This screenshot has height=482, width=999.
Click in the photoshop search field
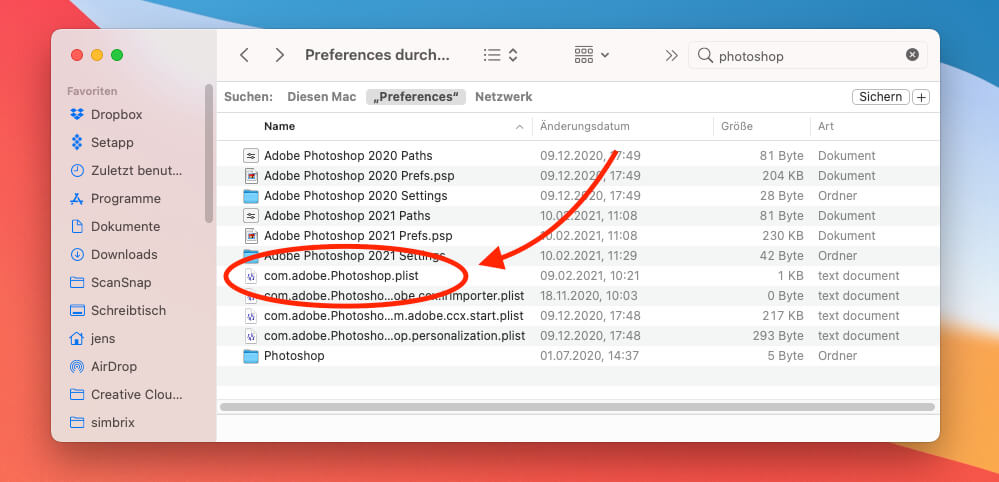[x=808, y=55]
